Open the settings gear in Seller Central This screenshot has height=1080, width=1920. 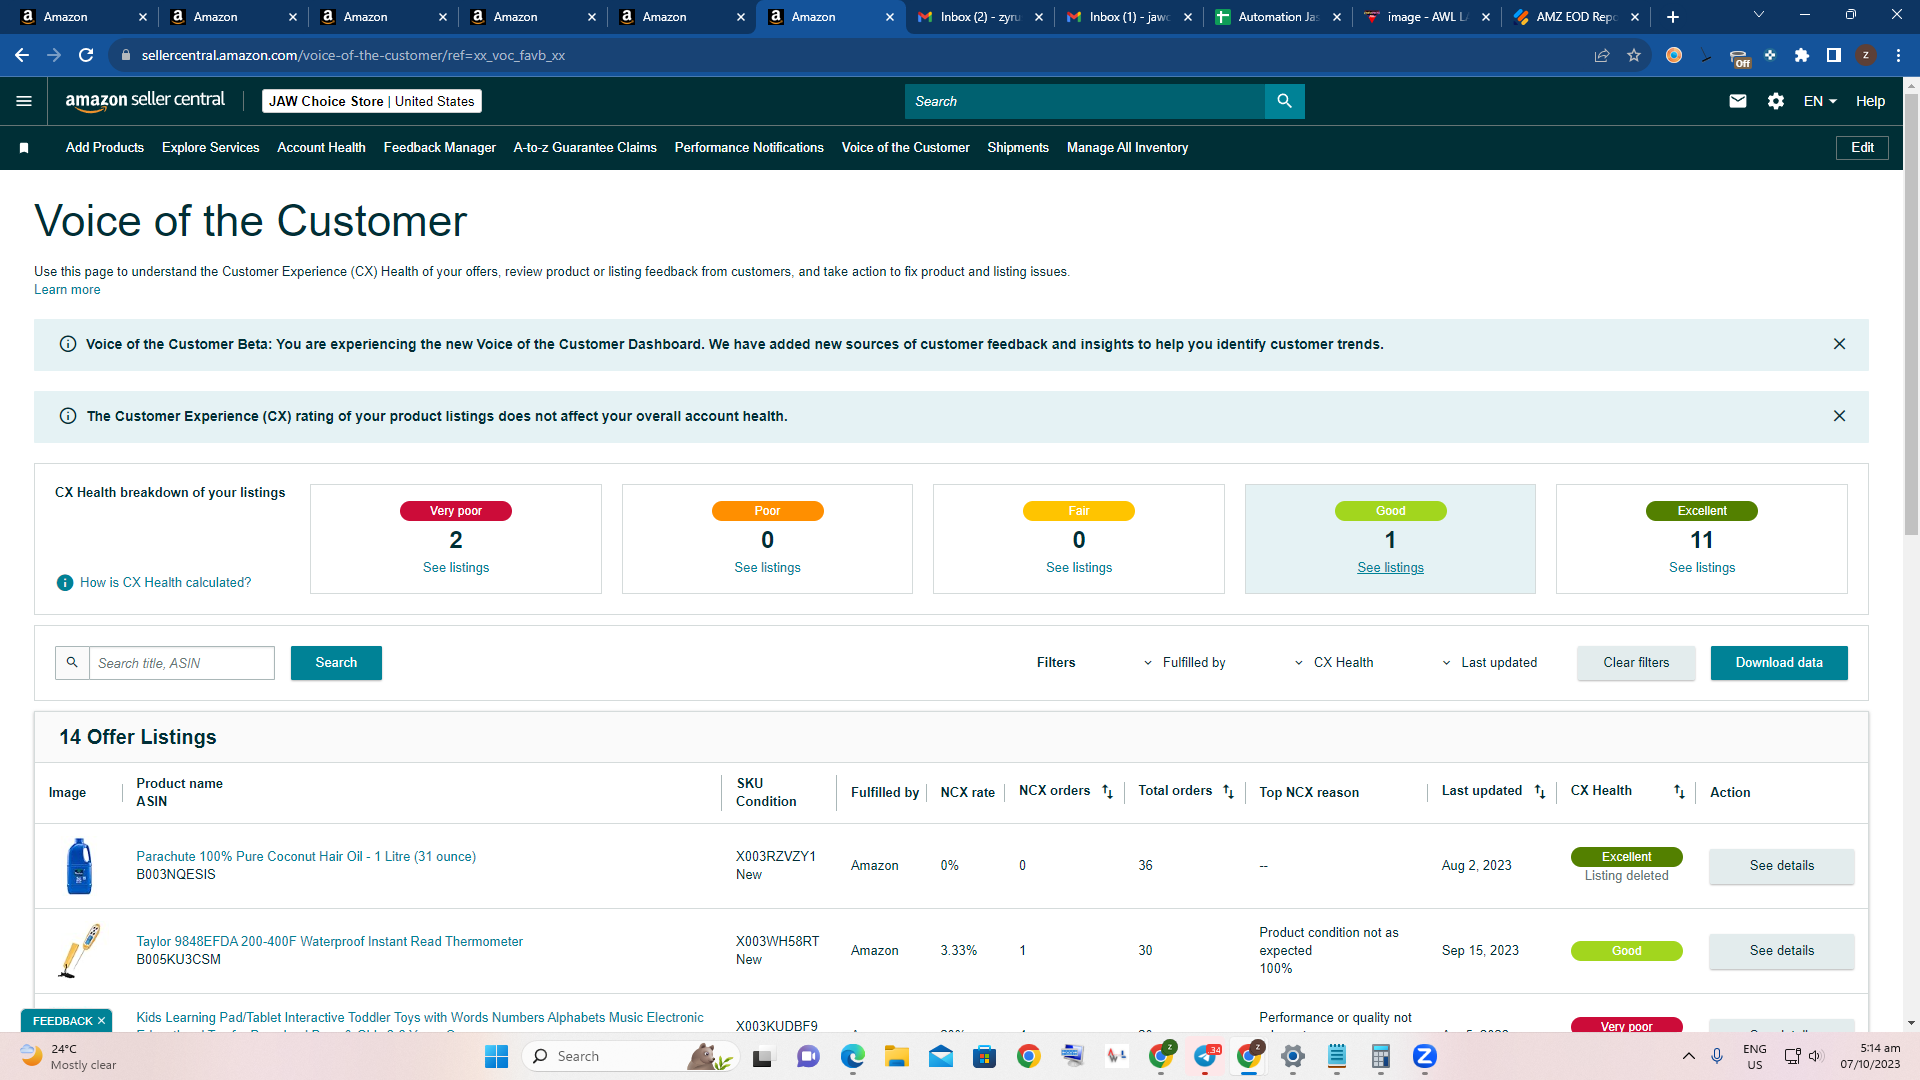point(1776,101)
